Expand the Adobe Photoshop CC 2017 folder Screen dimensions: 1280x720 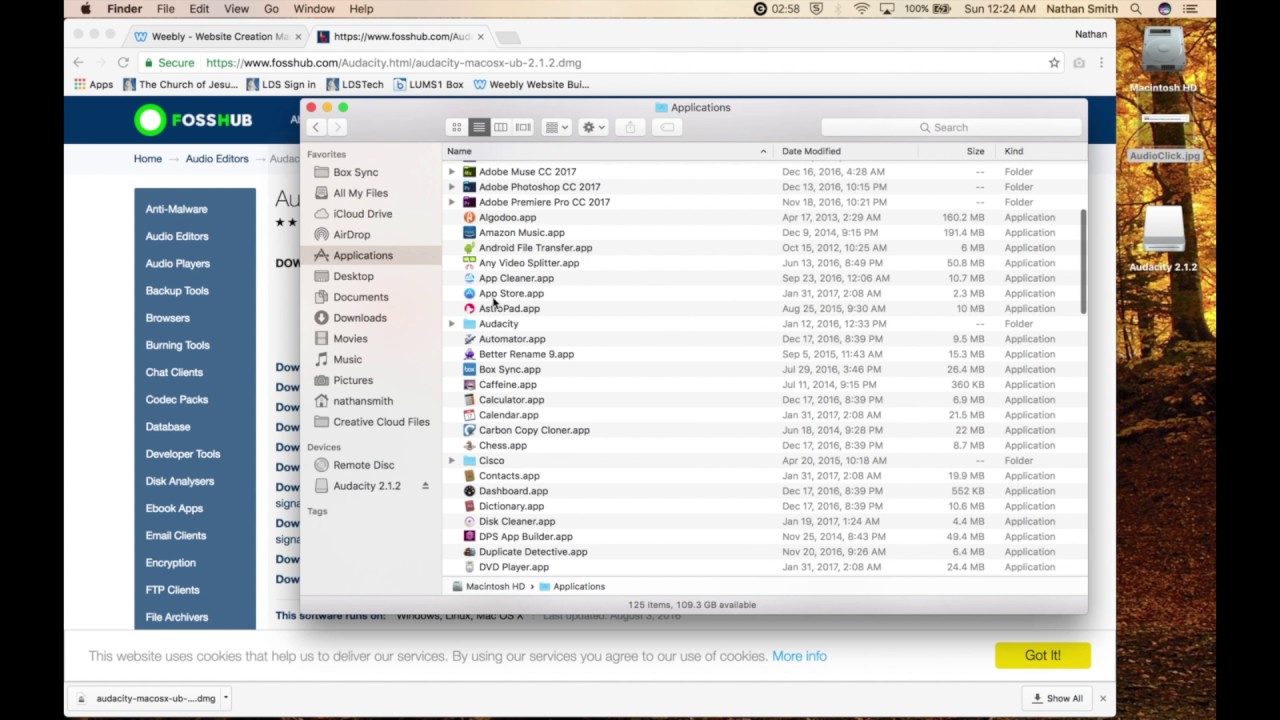click(x=451, y=187)
